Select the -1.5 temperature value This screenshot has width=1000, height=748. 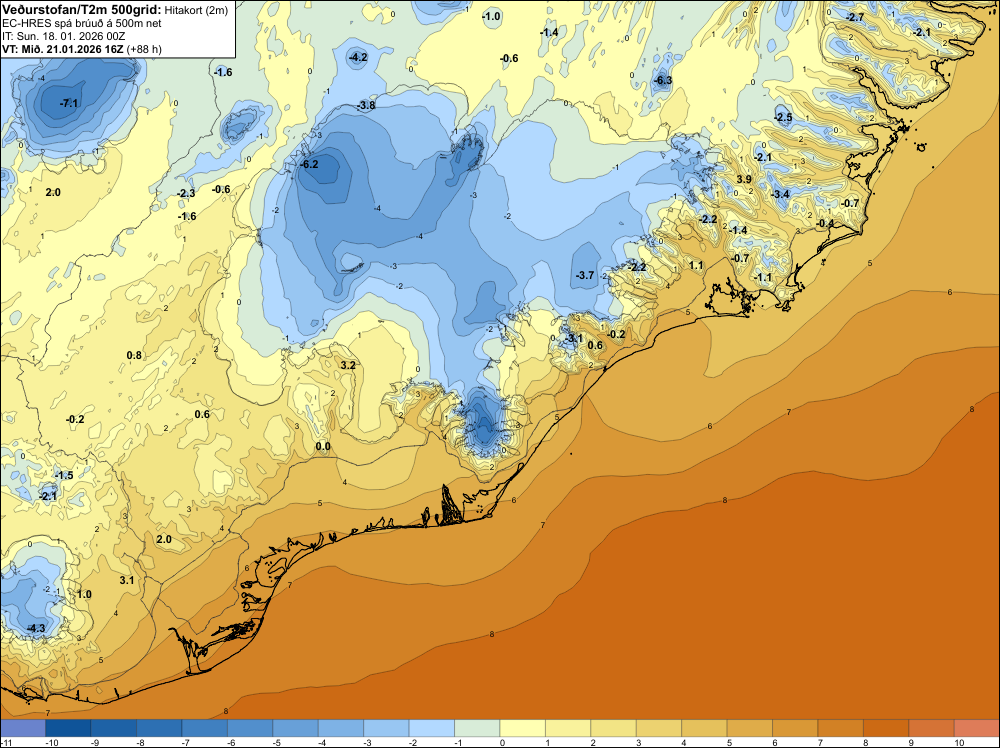(x=64, y=476)
